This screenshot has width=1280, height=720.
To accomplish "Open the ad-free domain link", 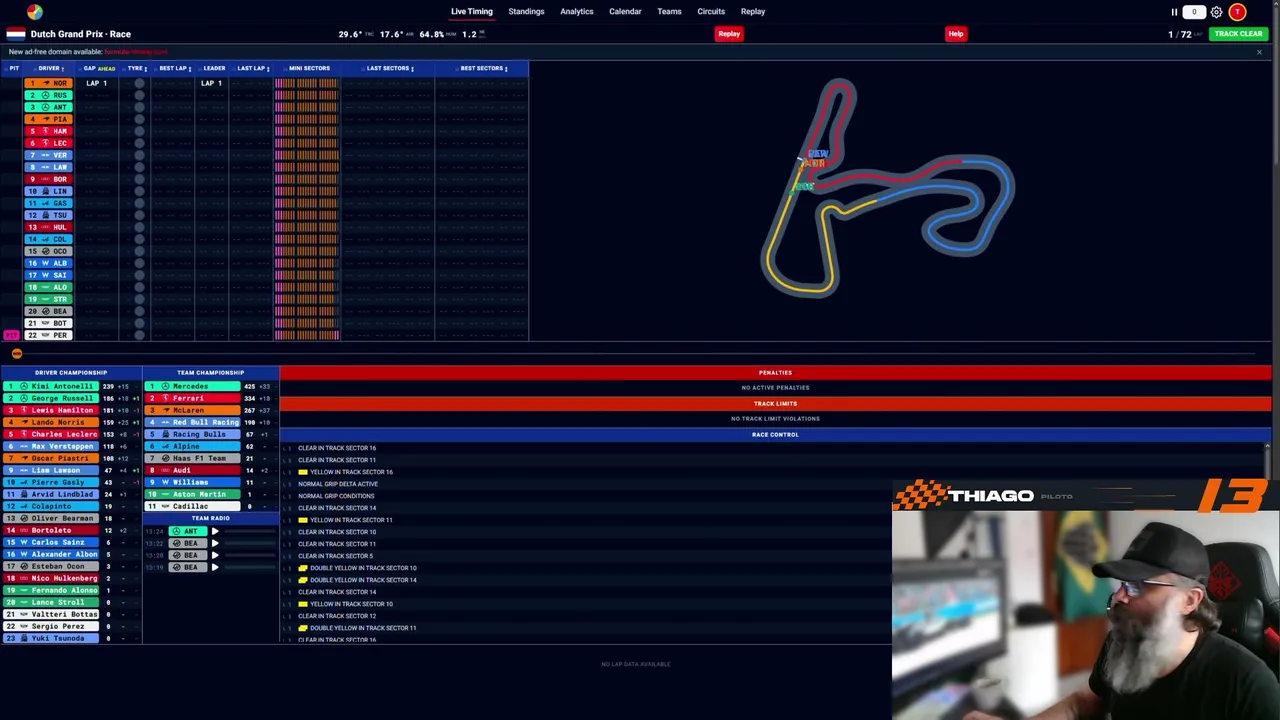I will [136, 52].
